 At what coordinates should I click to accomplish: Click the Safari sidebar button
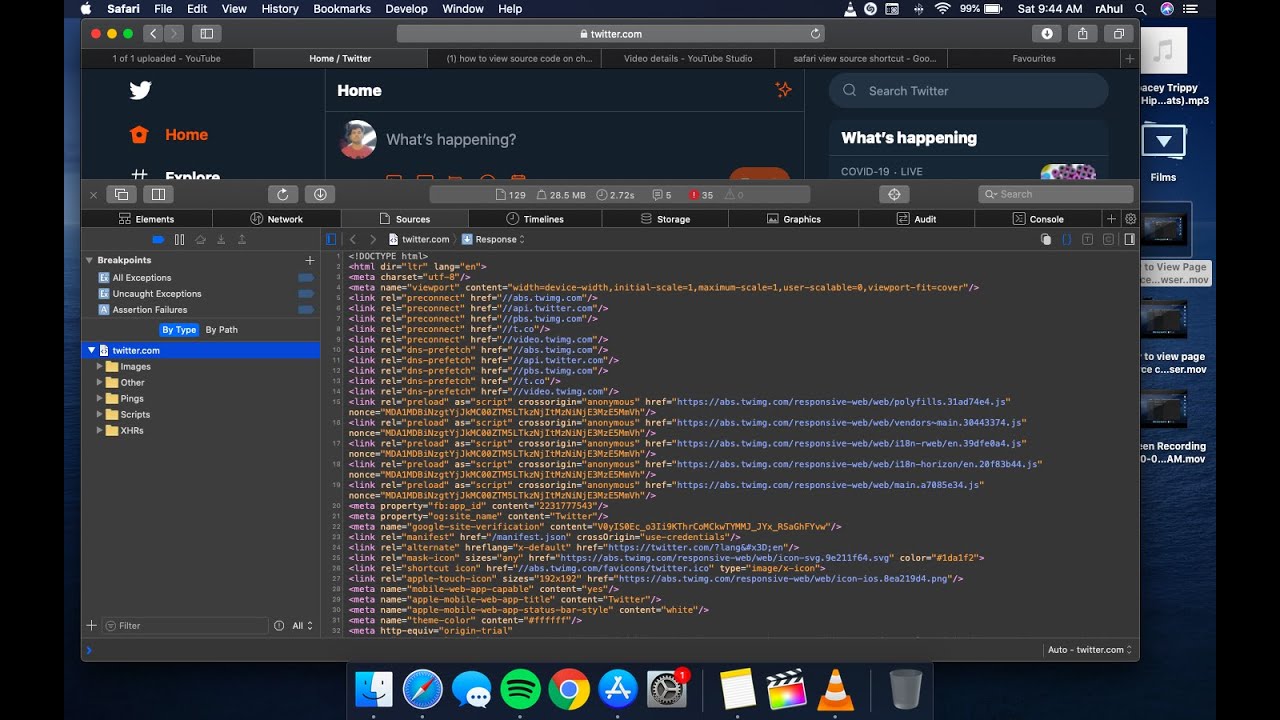coord(208,34)
